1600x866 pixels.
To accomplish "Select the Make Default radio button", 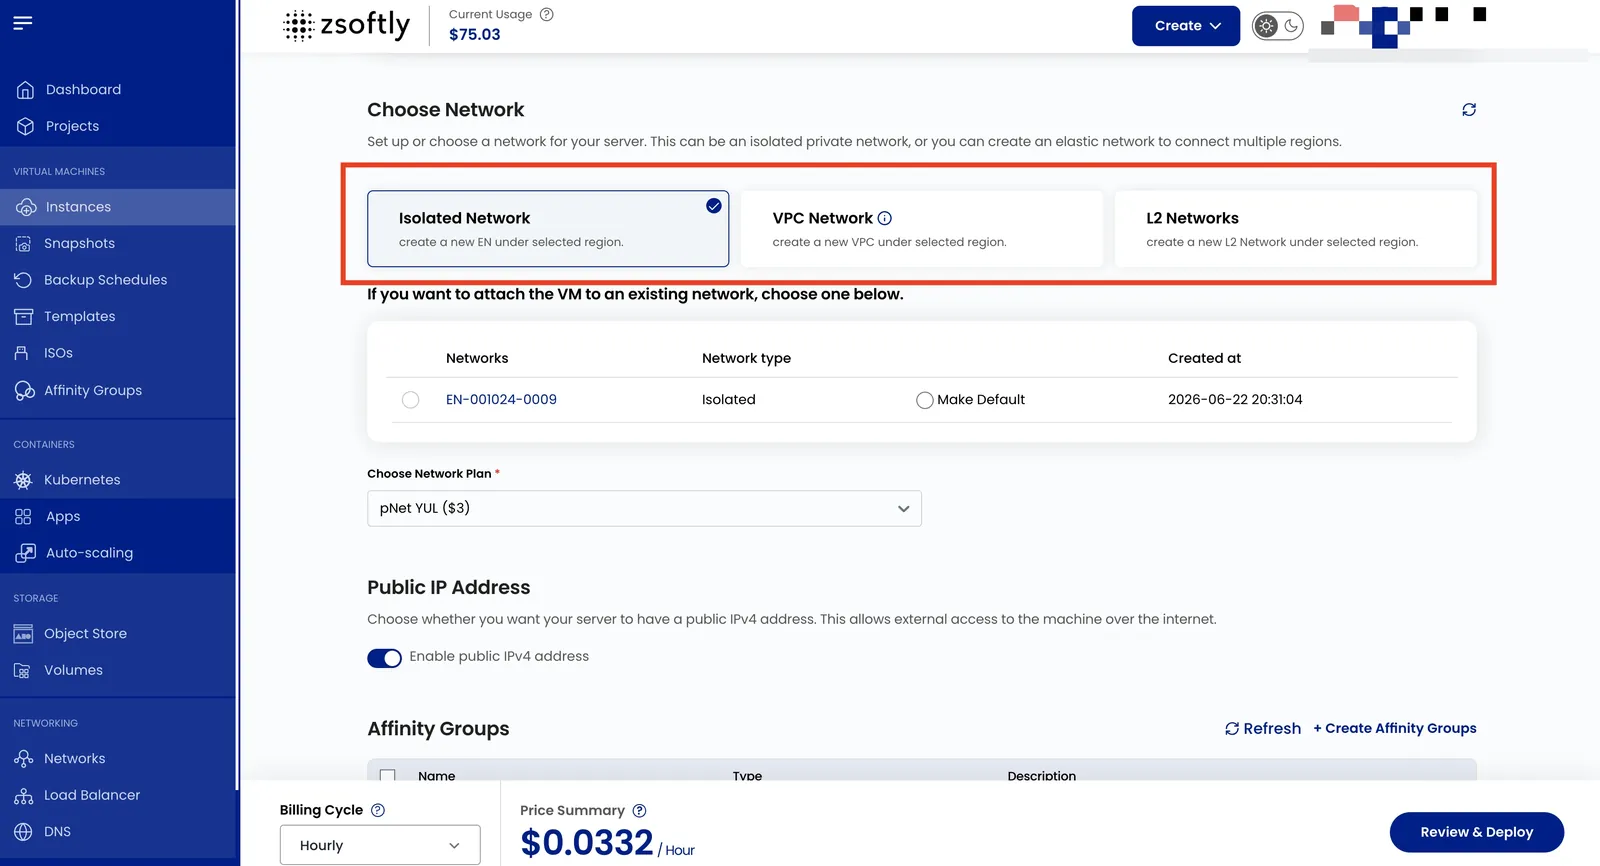I will [924, 400].
